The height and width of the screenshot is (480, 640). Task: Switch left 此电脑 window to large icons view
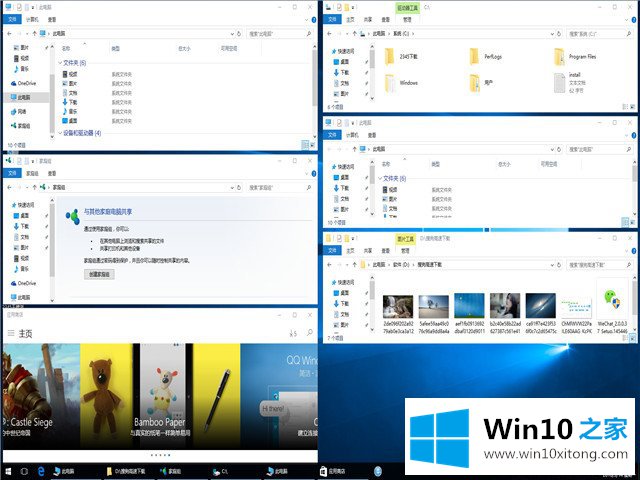[312, 145]
